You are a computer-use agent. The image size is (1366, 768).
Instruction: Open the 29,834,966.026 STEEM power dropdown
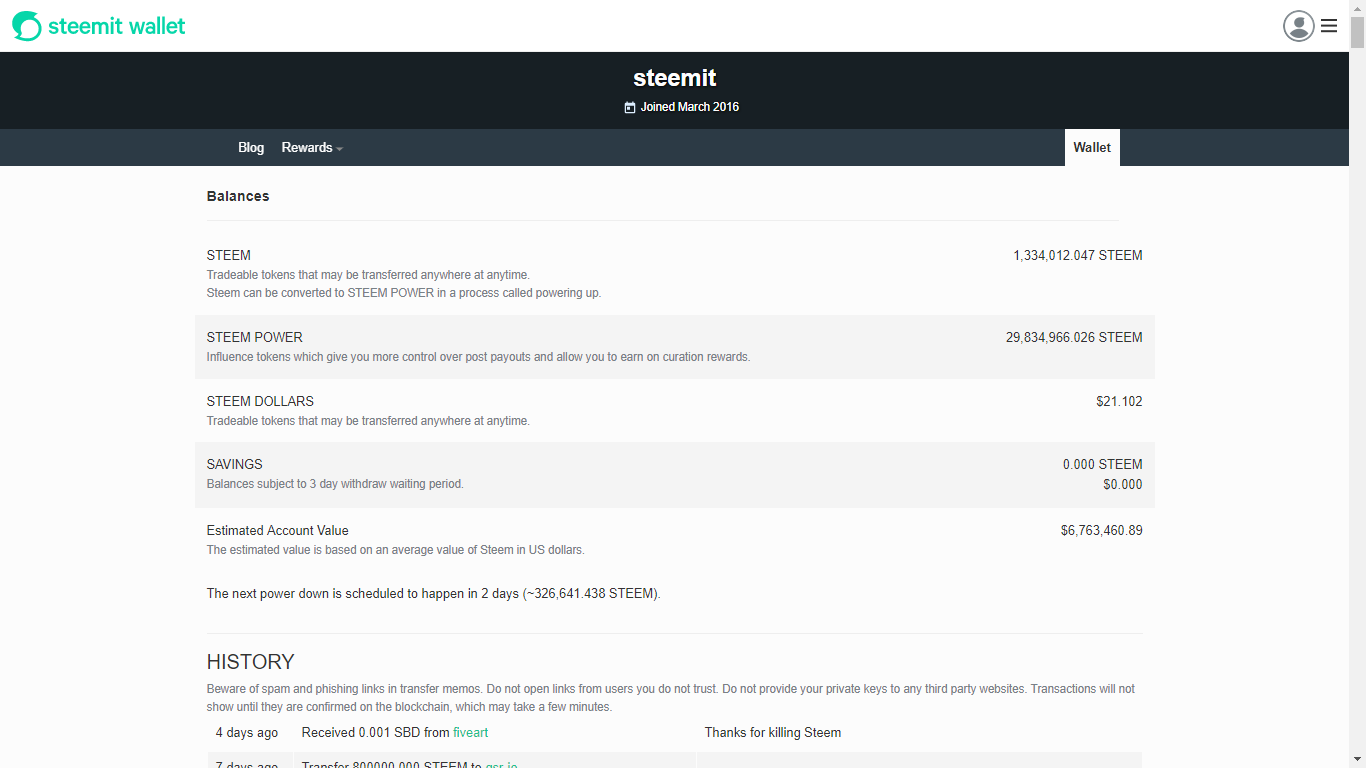(1074, 337)
